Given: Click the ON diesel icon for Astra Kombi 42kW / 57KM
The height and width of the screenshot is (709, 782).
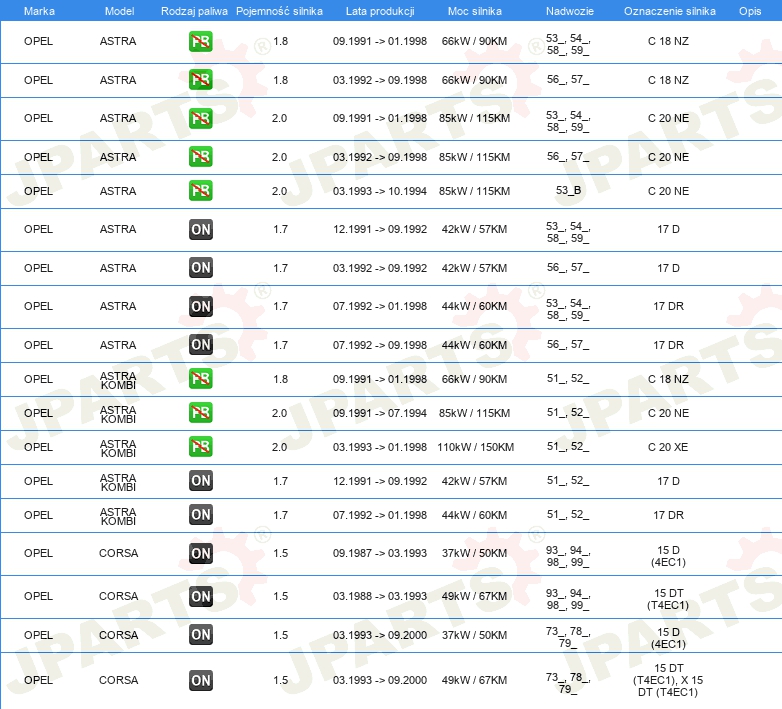Looking at the screenshot, I should 200,481.
